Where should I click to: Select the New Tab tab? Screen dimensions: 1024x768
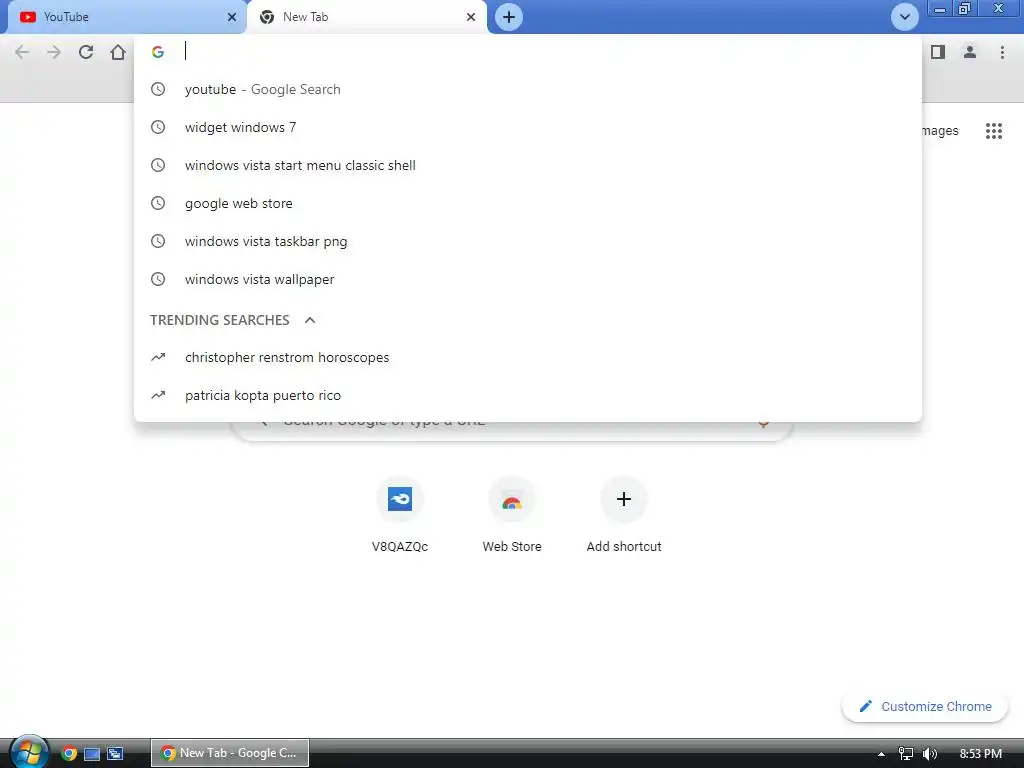366,17
